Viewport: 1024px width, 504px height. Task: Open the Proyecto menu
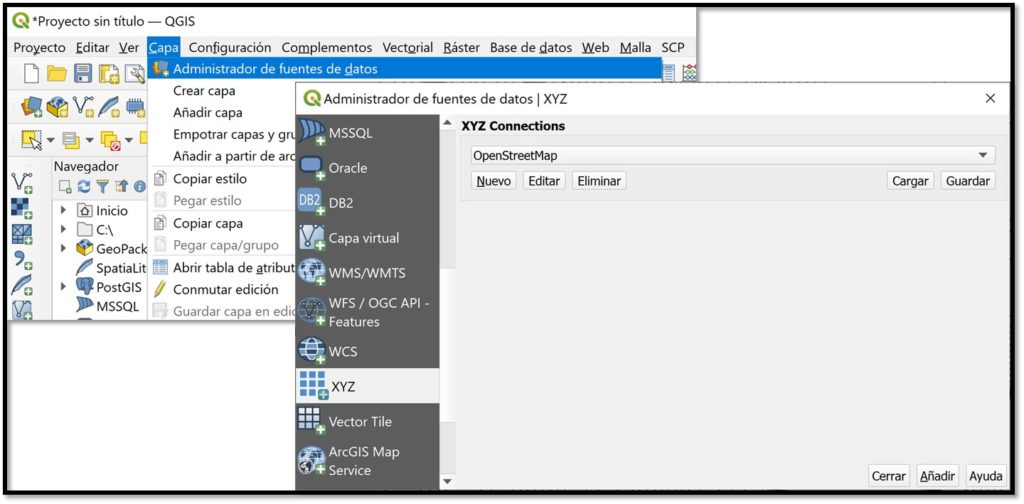pyautogui.click(x=40, y=48)
